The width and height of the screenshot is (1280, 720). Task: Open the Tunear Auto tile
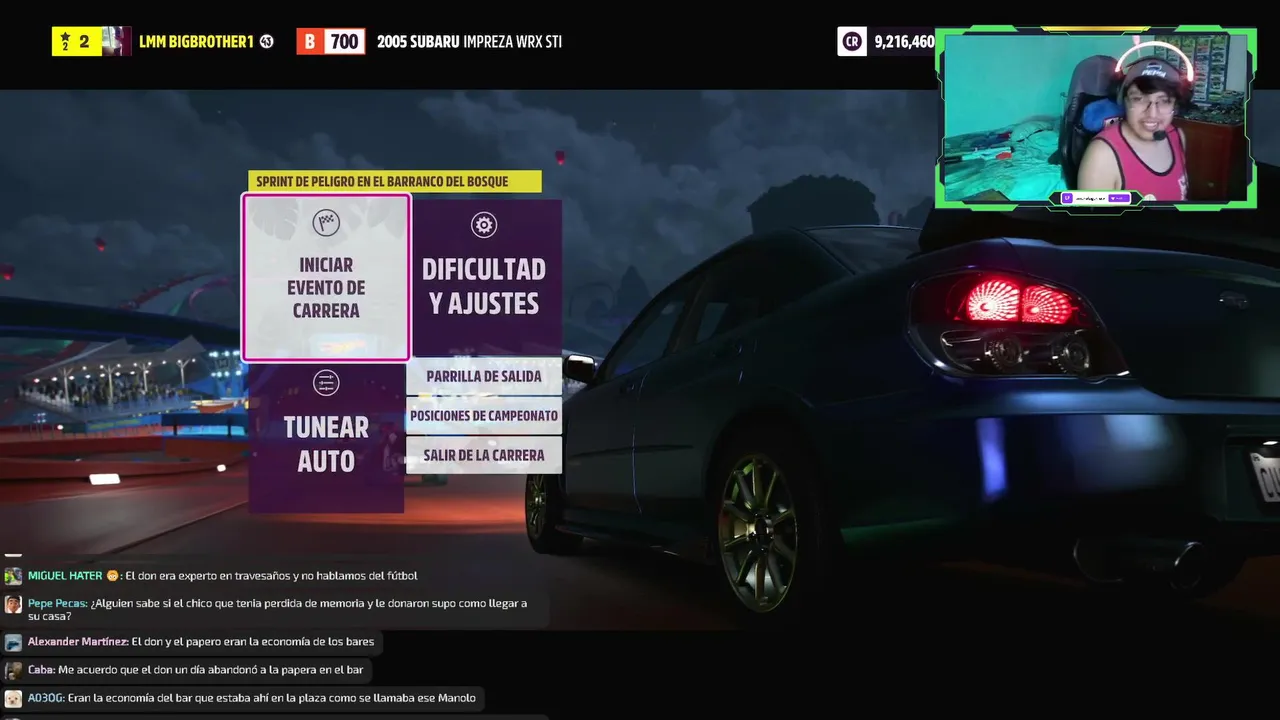326,437
